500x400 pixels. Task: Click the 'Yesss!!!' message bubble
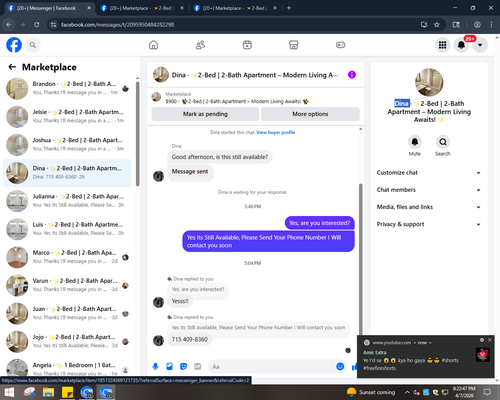(180, 301)
